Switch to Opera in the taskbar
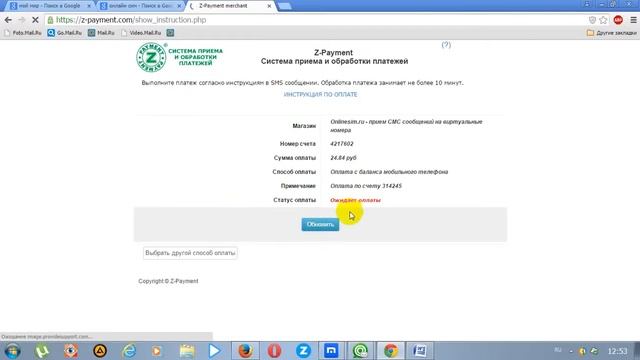The height and width of the screenshot is (360, 640). (x=274, y=351)
